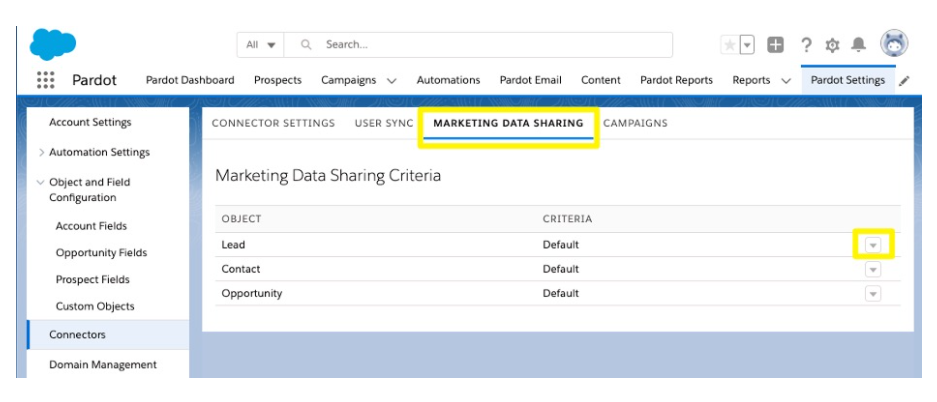Open the Contact row action dropdown
The image size is (937, 402).
873,269
